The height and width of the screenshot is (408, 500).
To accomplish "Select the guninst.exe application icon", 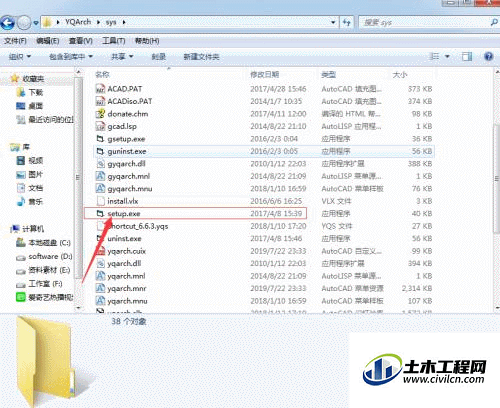I will click(100, 151).
